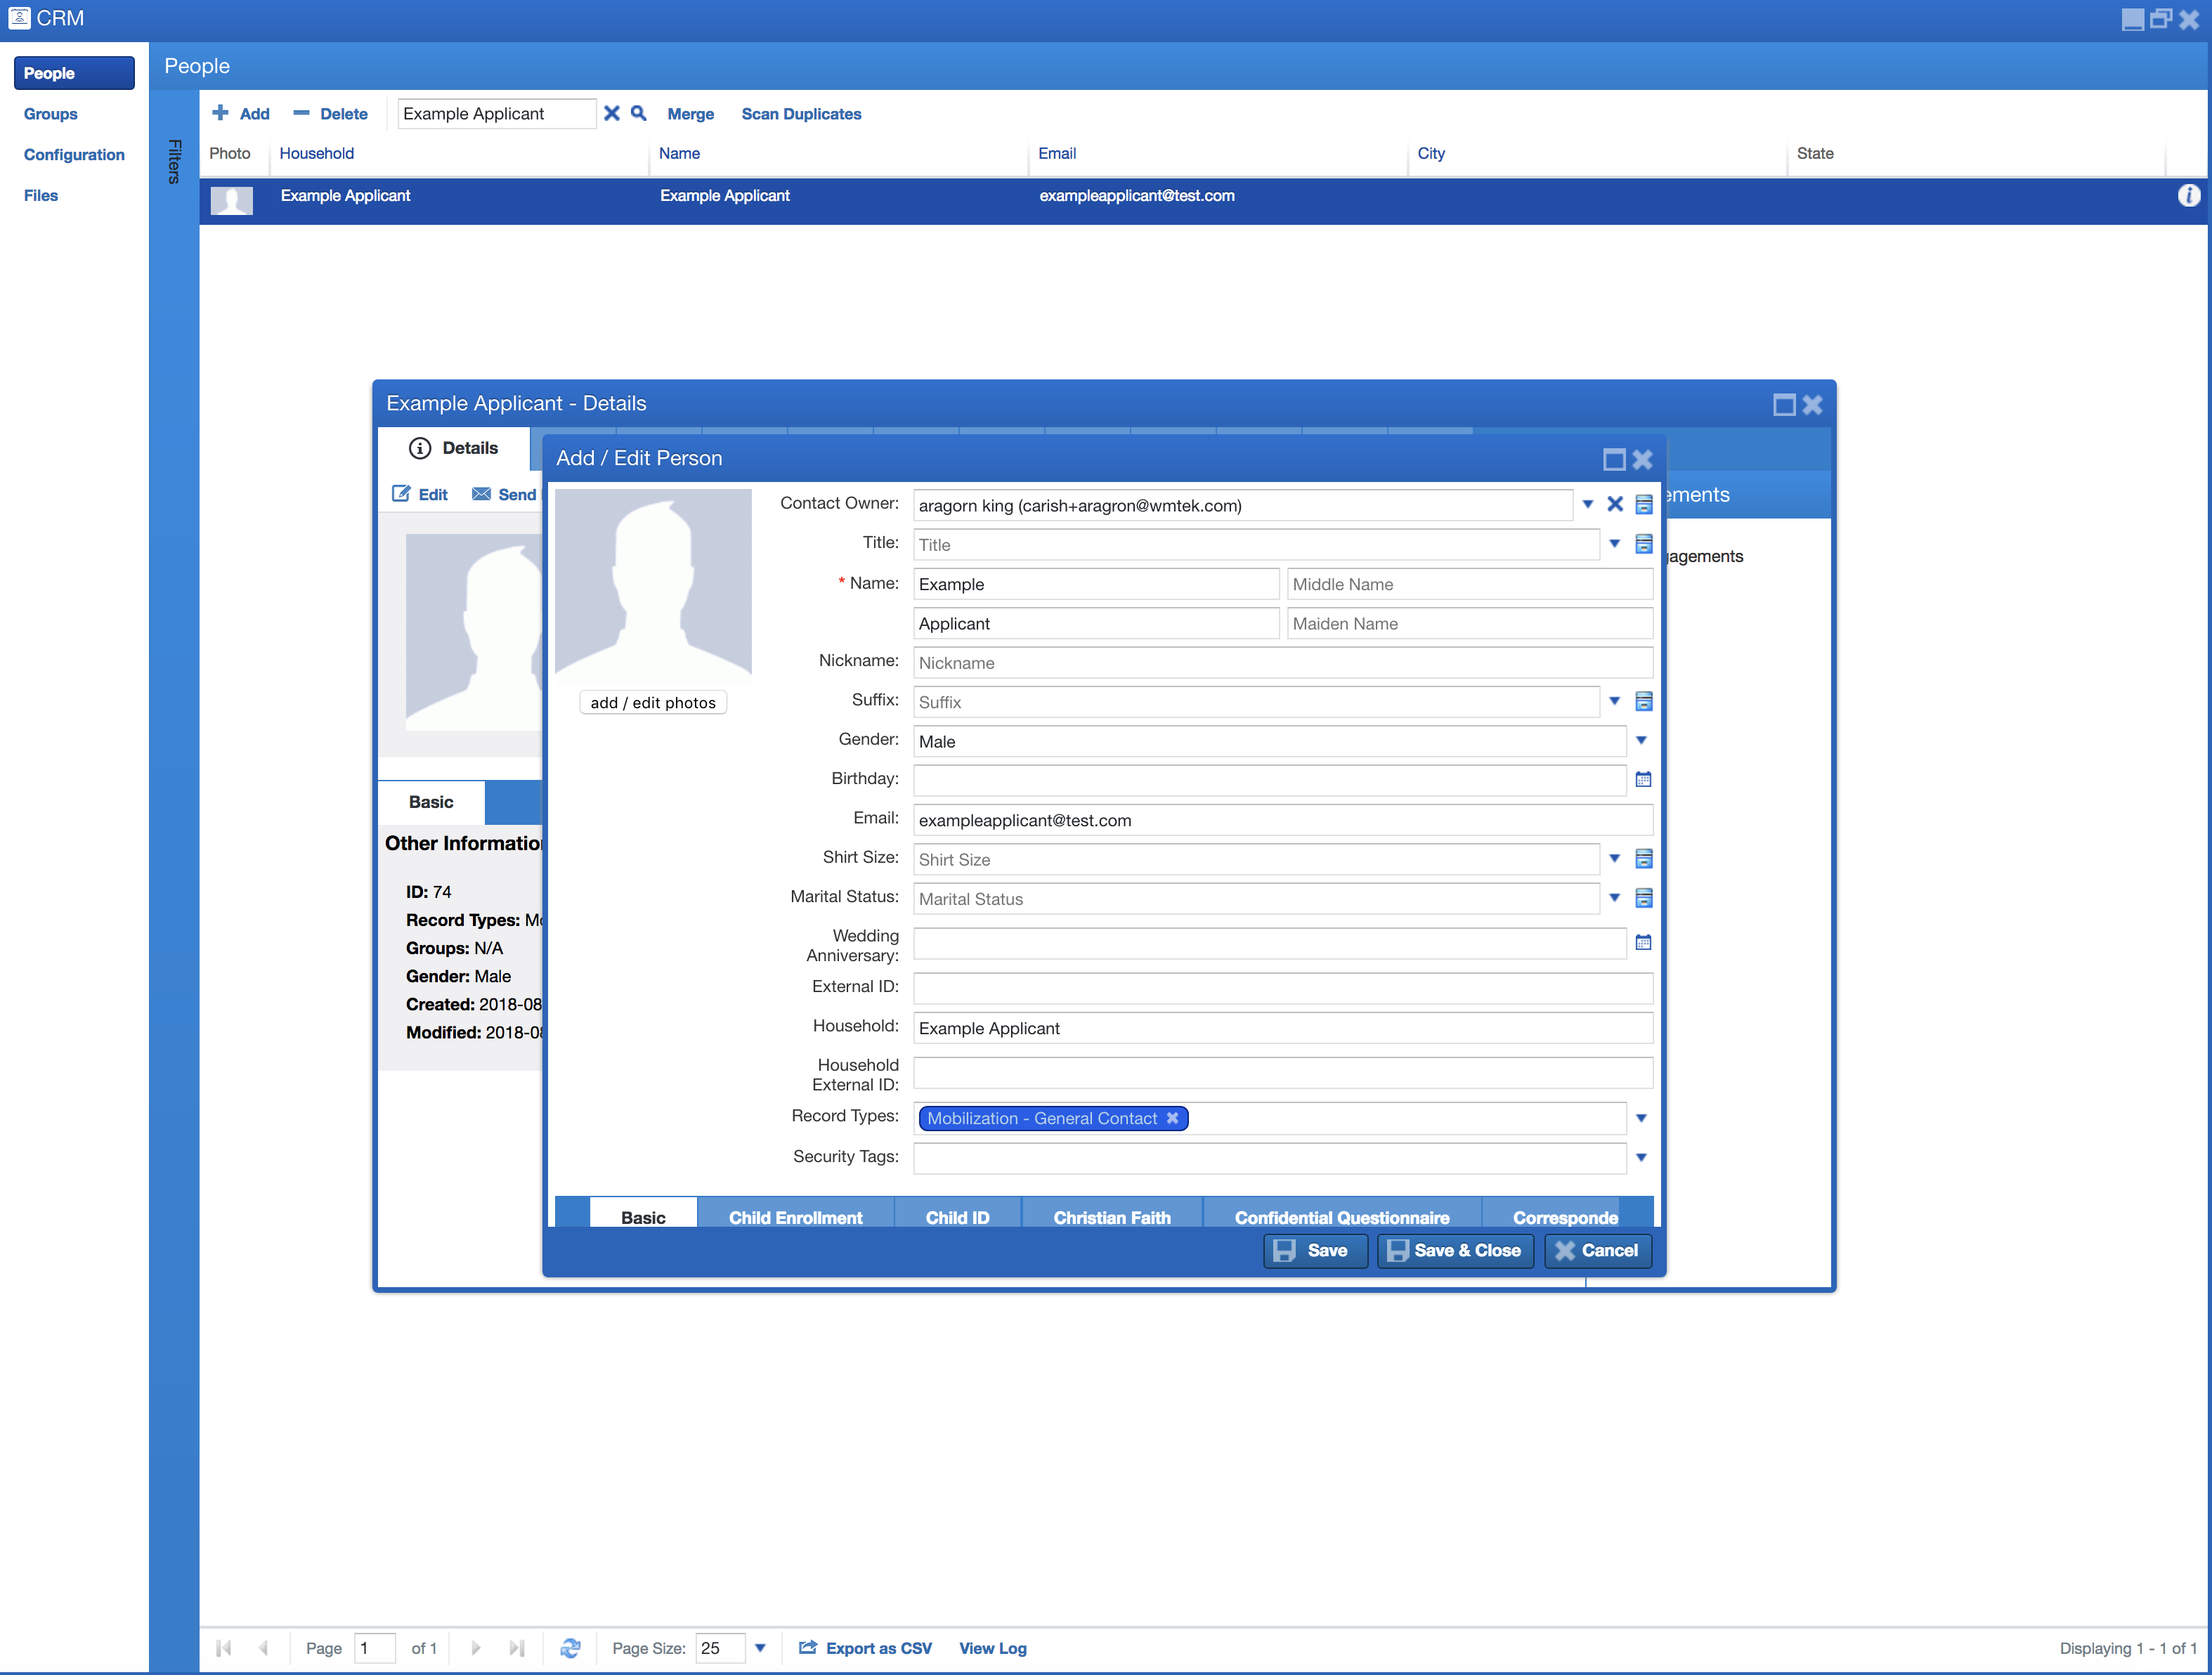Click the Edit pencil icon in Details panel
Image resolution: width=2212 pixels, height=1675 pixels.
pos(403,493)
